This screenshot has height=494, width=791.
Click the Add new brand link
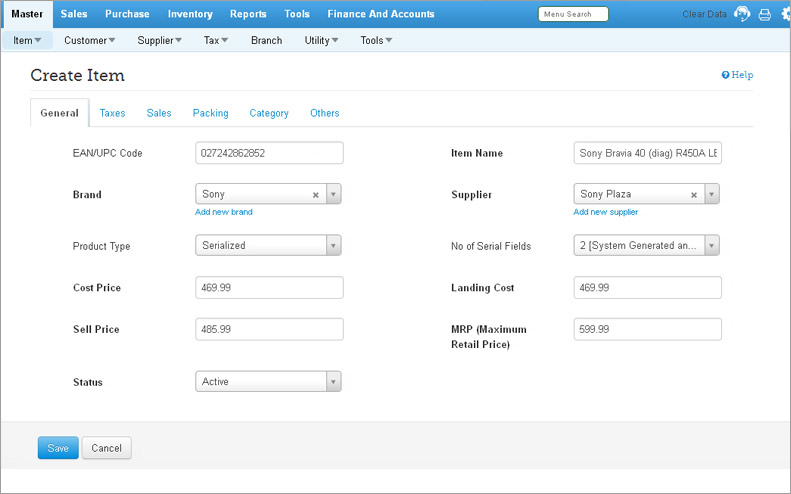tap(223, 212)
